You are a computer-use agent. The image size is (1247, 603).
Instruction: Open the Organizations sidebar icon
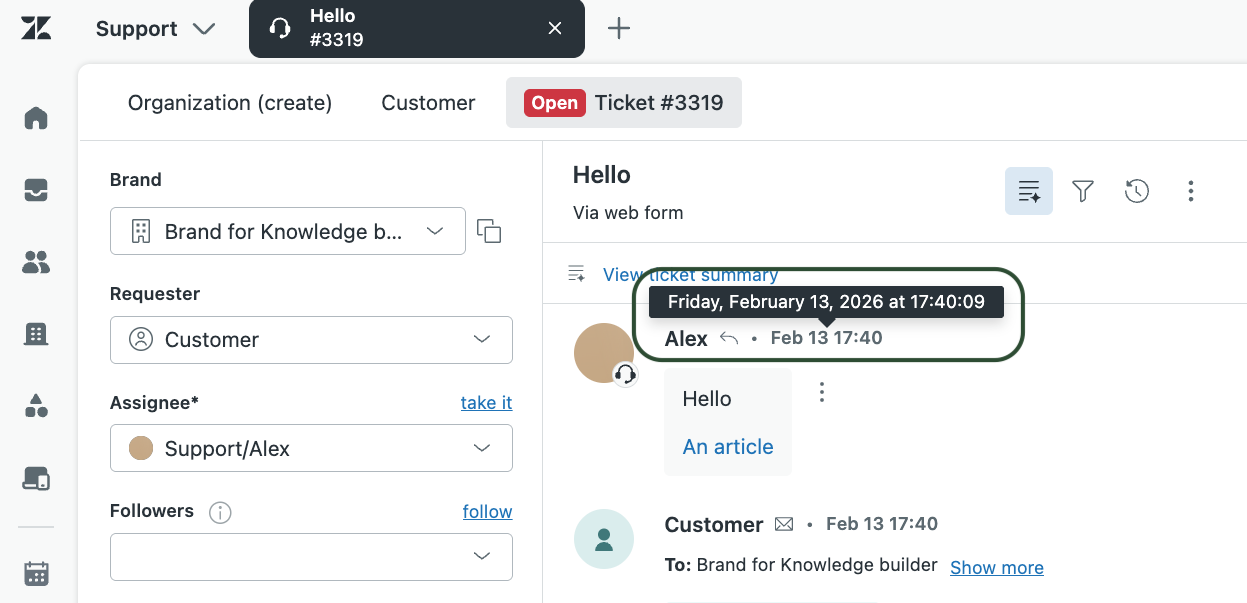tap(35, 334)
